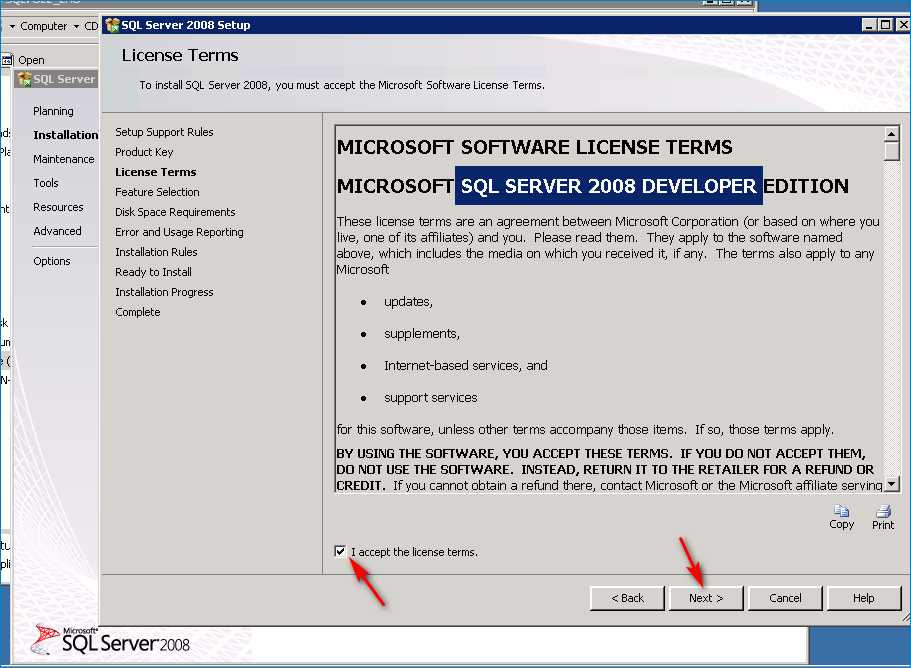Click the license text scrollbar up arrow
The height and width of the screenshot is (668, 911).
point(891,134)
